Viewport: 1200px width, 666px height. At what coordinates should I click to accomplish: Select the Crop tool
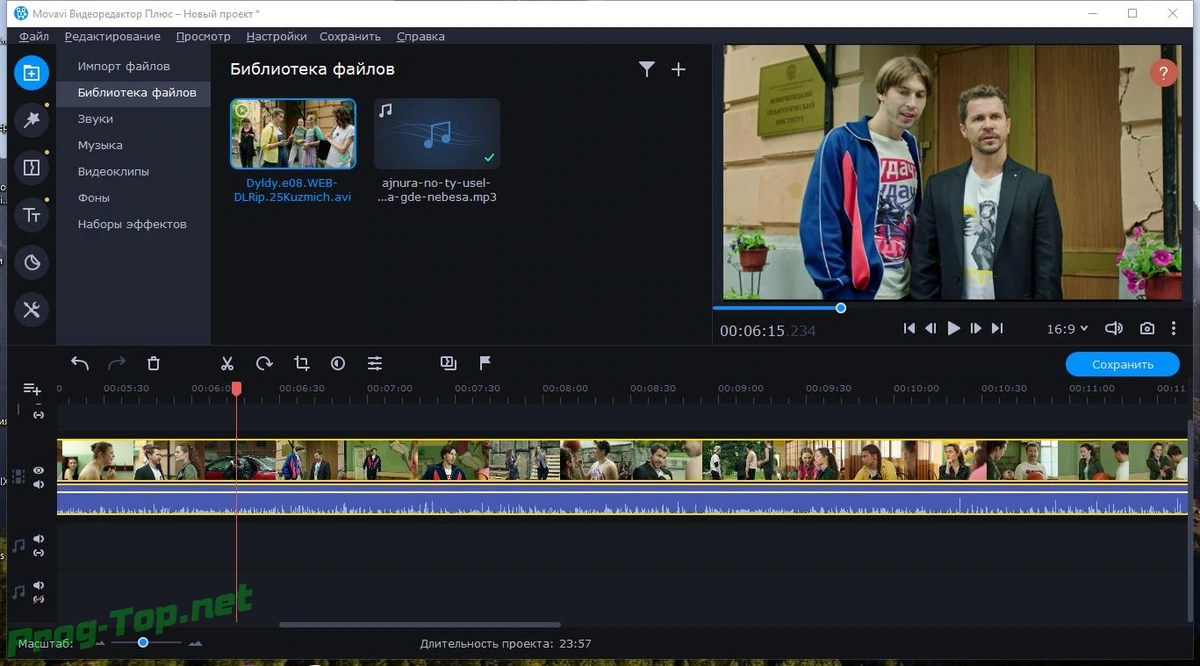[x=301, y=363]
